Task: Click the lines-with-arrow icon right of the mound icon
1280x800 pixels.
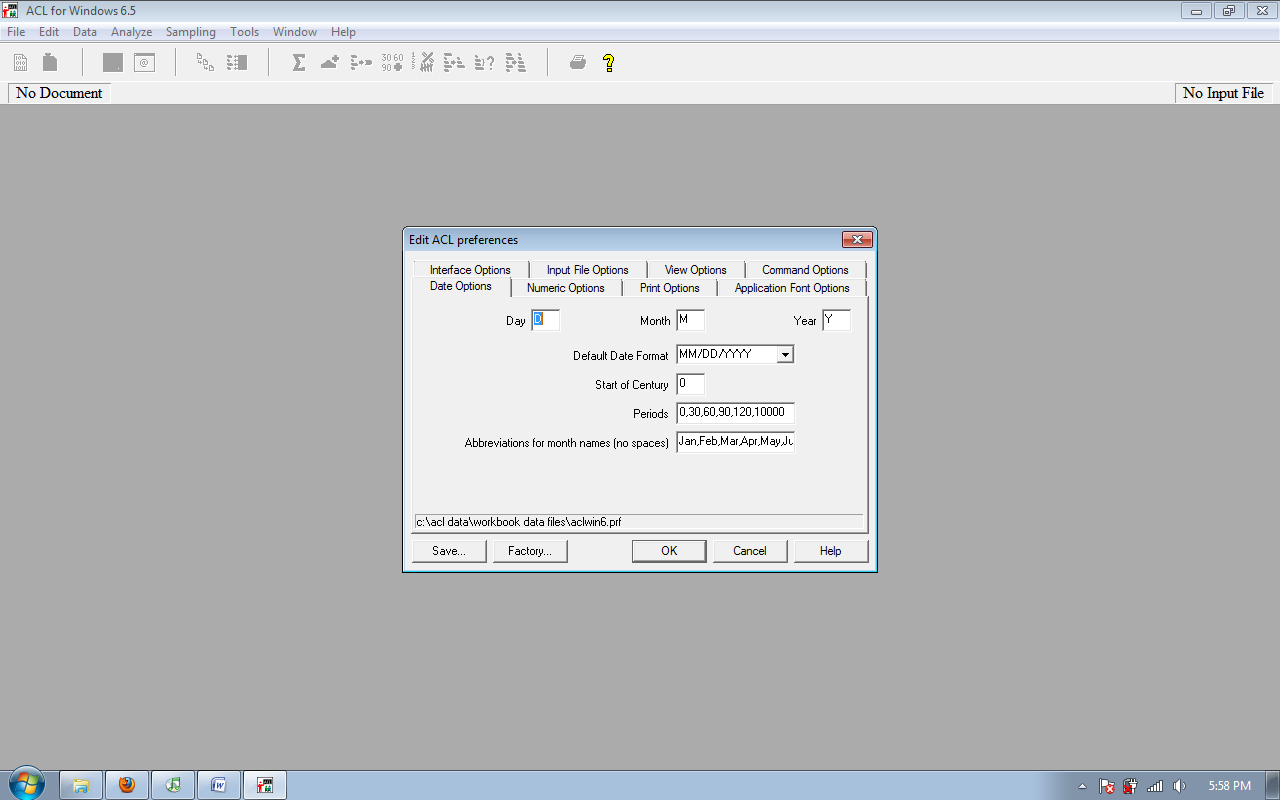Action: coord(361,62)
